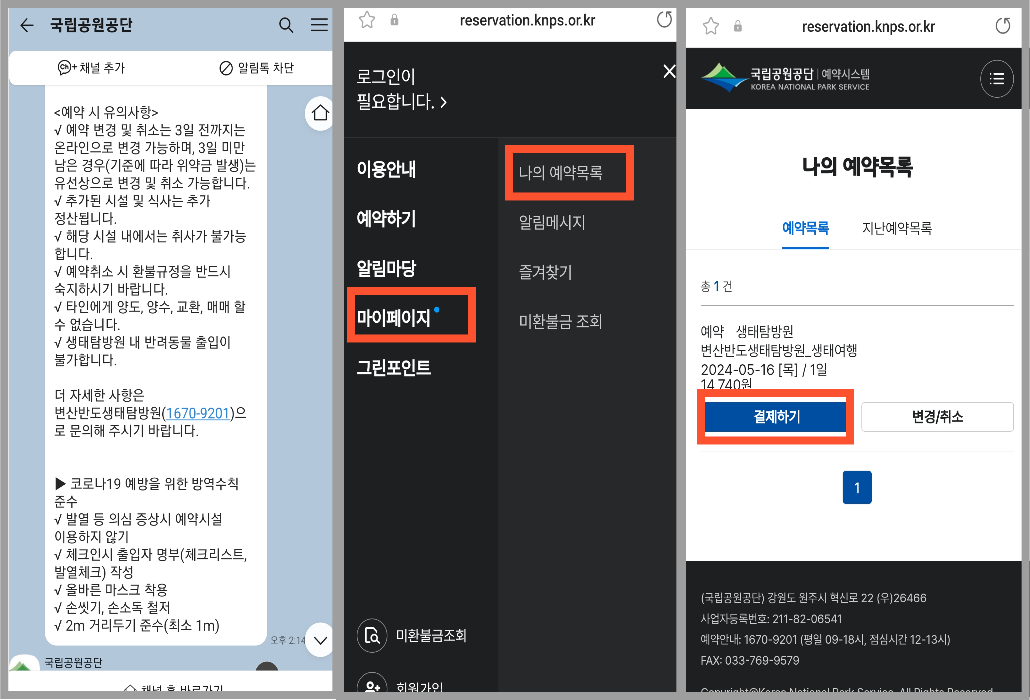Tap the 2024-05-16 [목] / 1일 date text
The height and width of the screenshot is (700, 1030).
(764, 370)
